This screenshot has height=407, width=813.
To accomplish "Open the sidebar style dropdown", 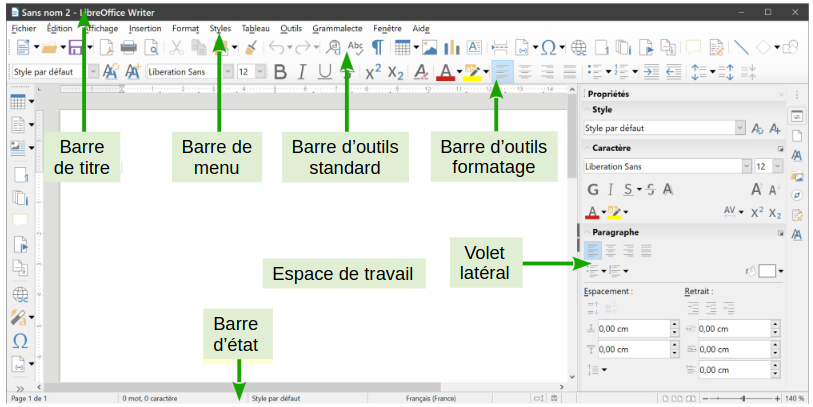I will coord(740,128).
